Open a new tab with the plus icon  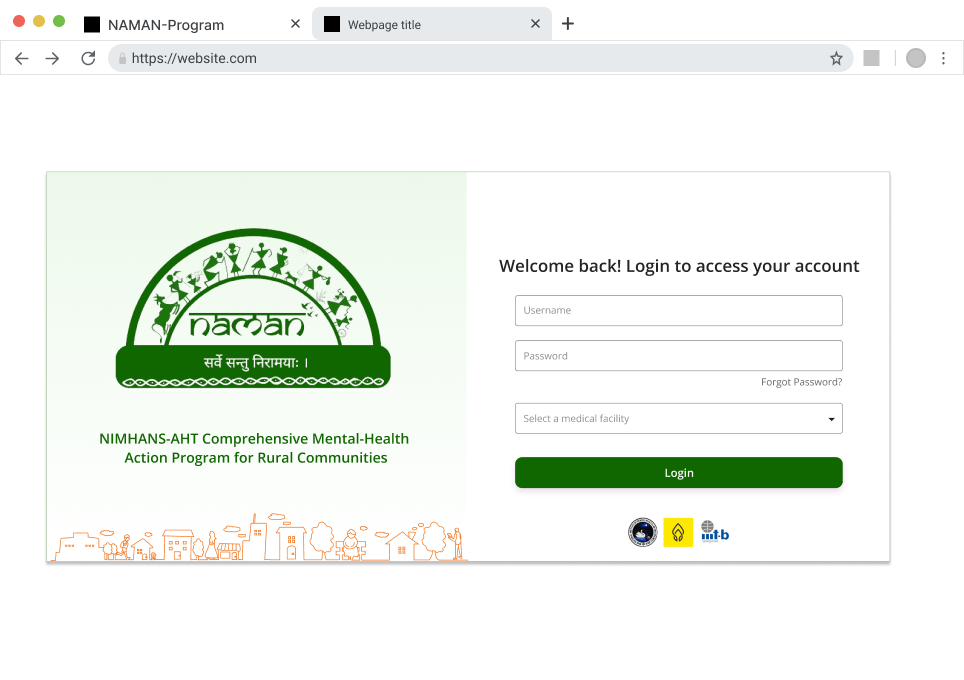pyautogui.click(x=568, y=24)
